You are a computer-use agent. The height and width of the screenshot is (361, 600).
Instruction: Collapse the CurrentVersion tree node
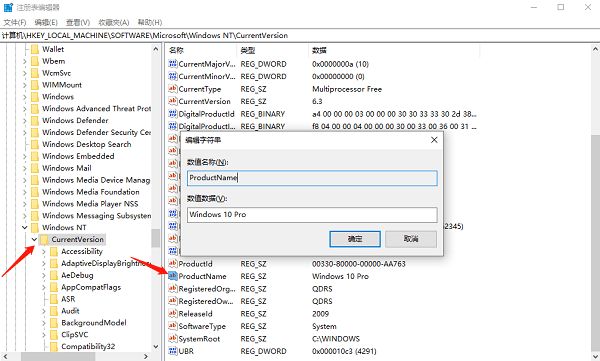(34, 240)
